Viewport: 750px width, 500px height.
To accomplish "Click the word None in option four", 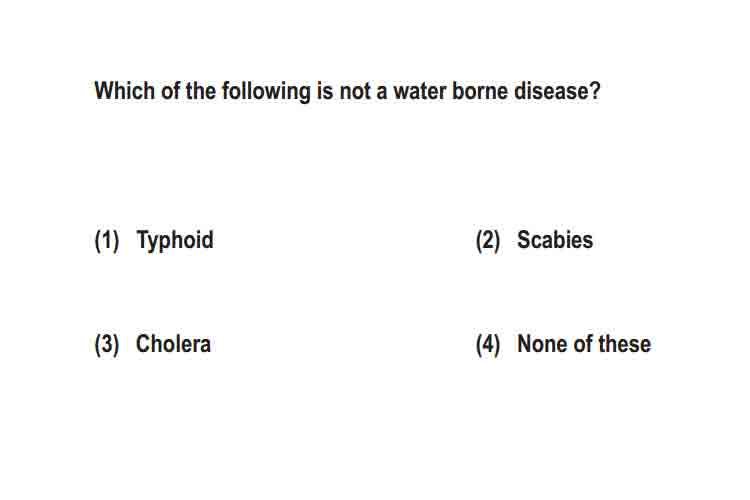I will click(542, 344).
